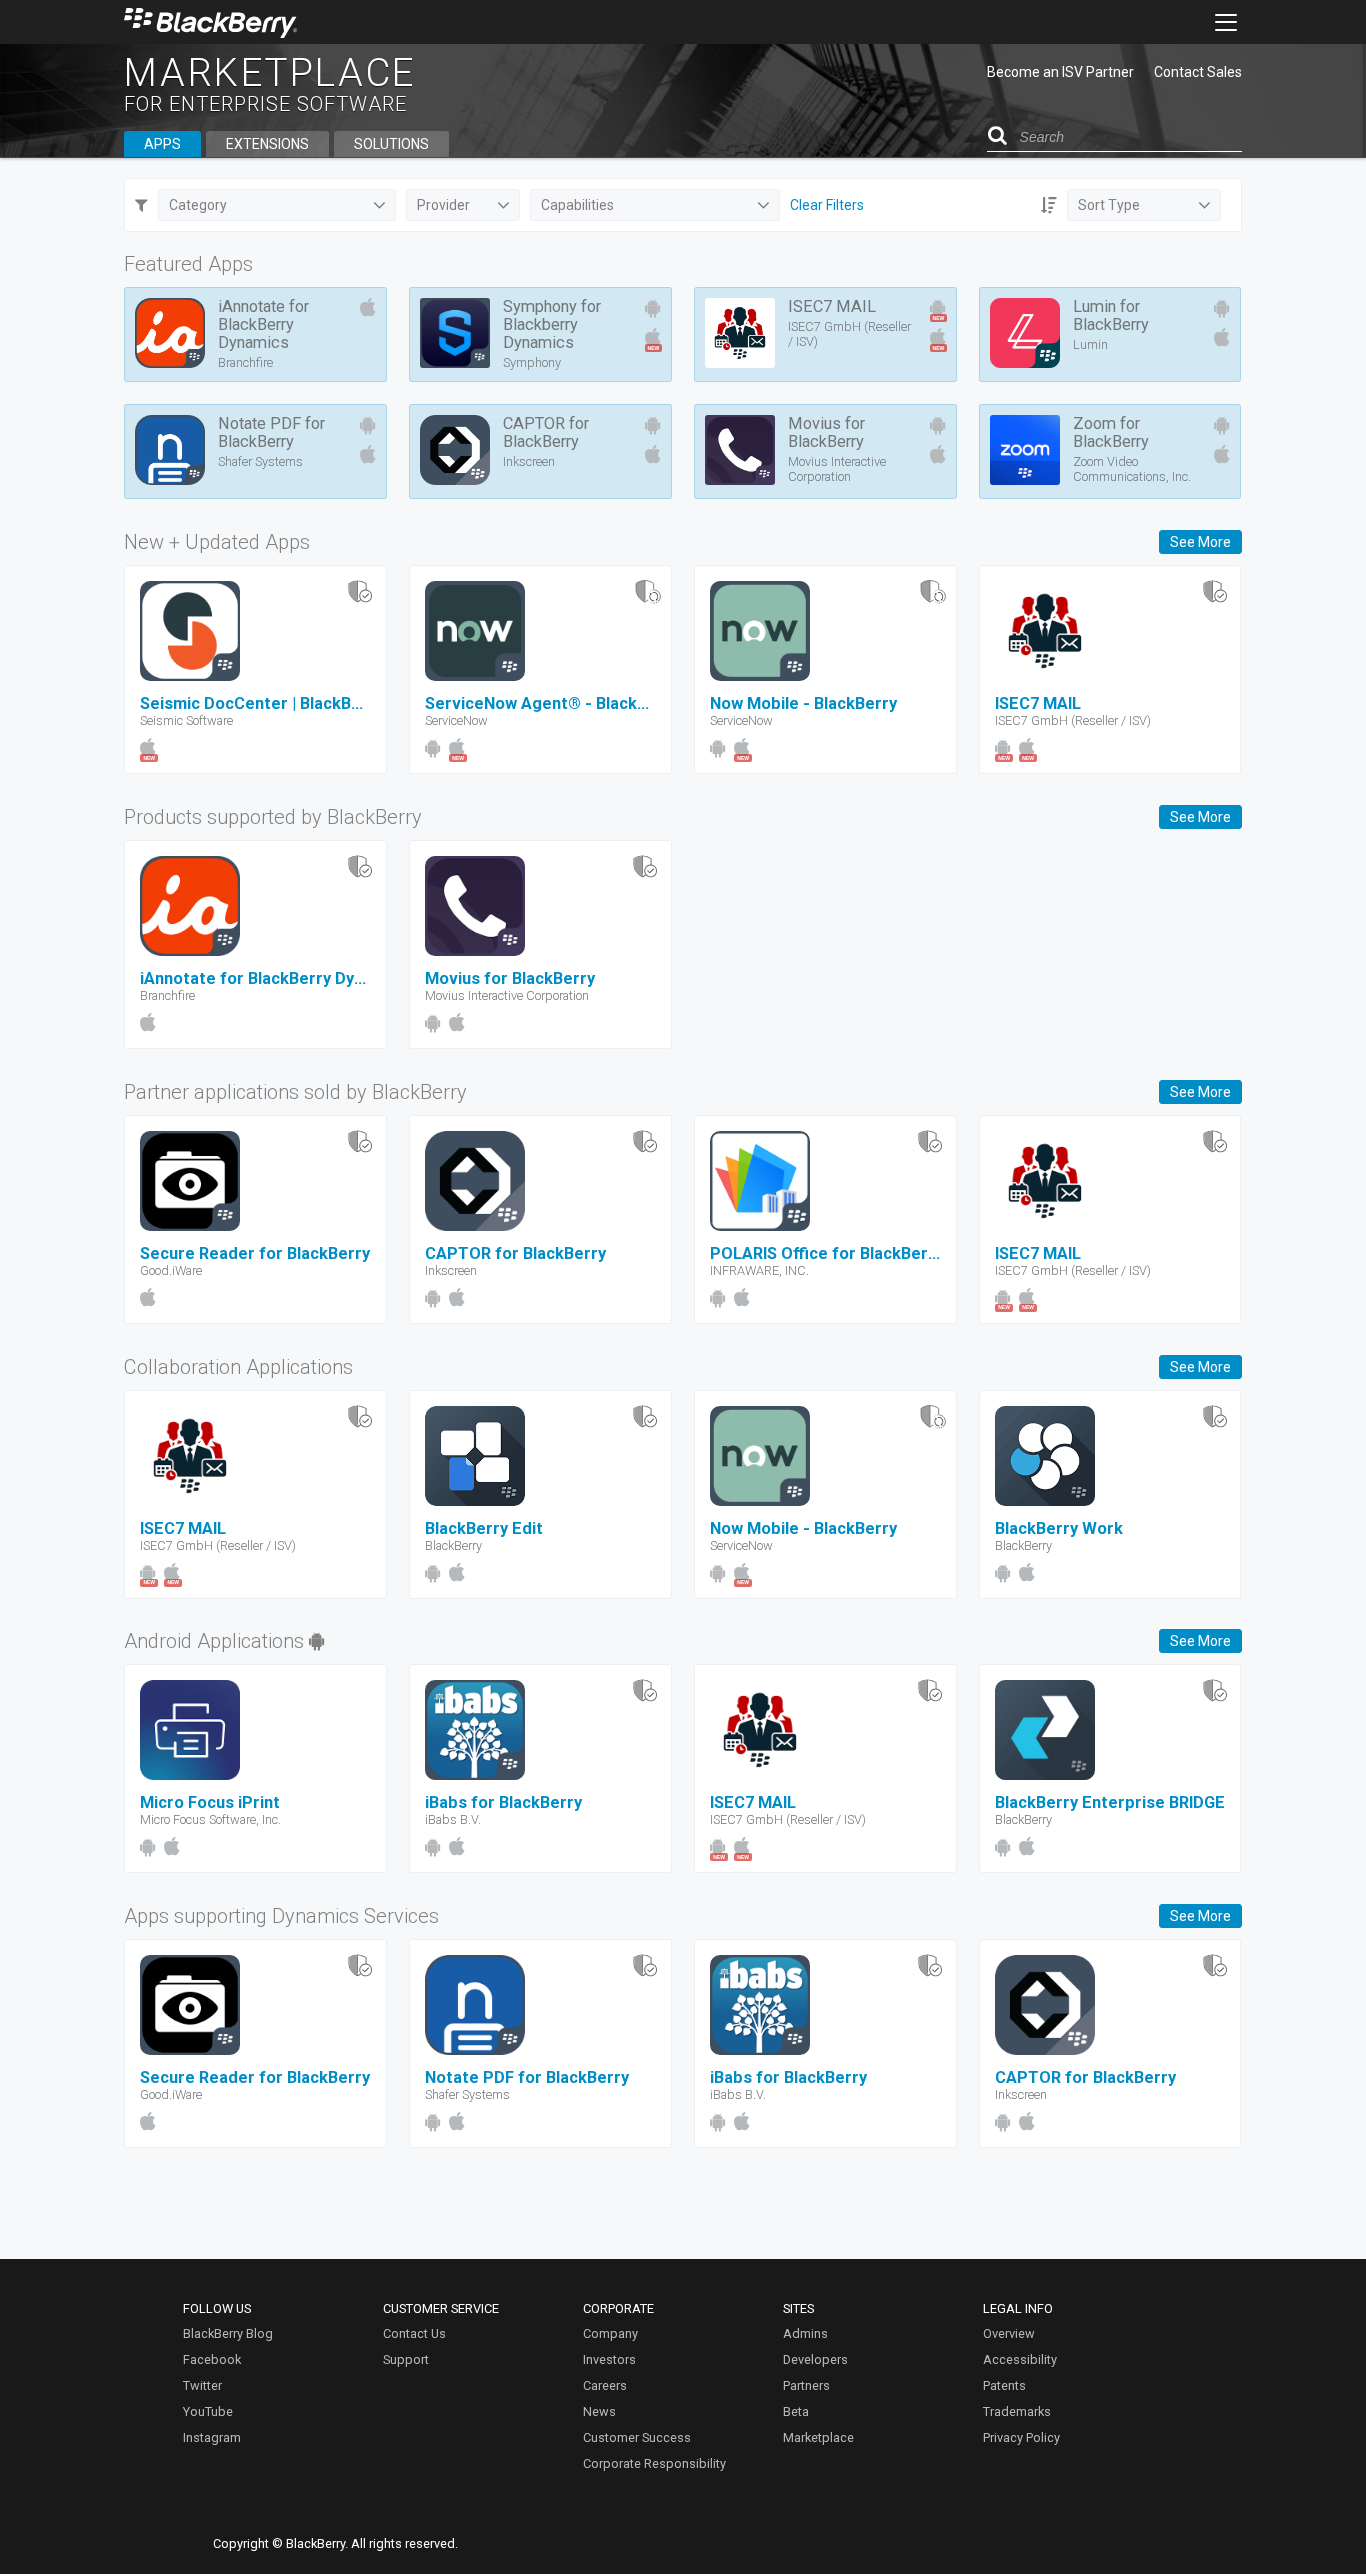Open ServiceNow Agent app icon
Viewport: 1366px width, 2574px height.
(x=475, y=631)
